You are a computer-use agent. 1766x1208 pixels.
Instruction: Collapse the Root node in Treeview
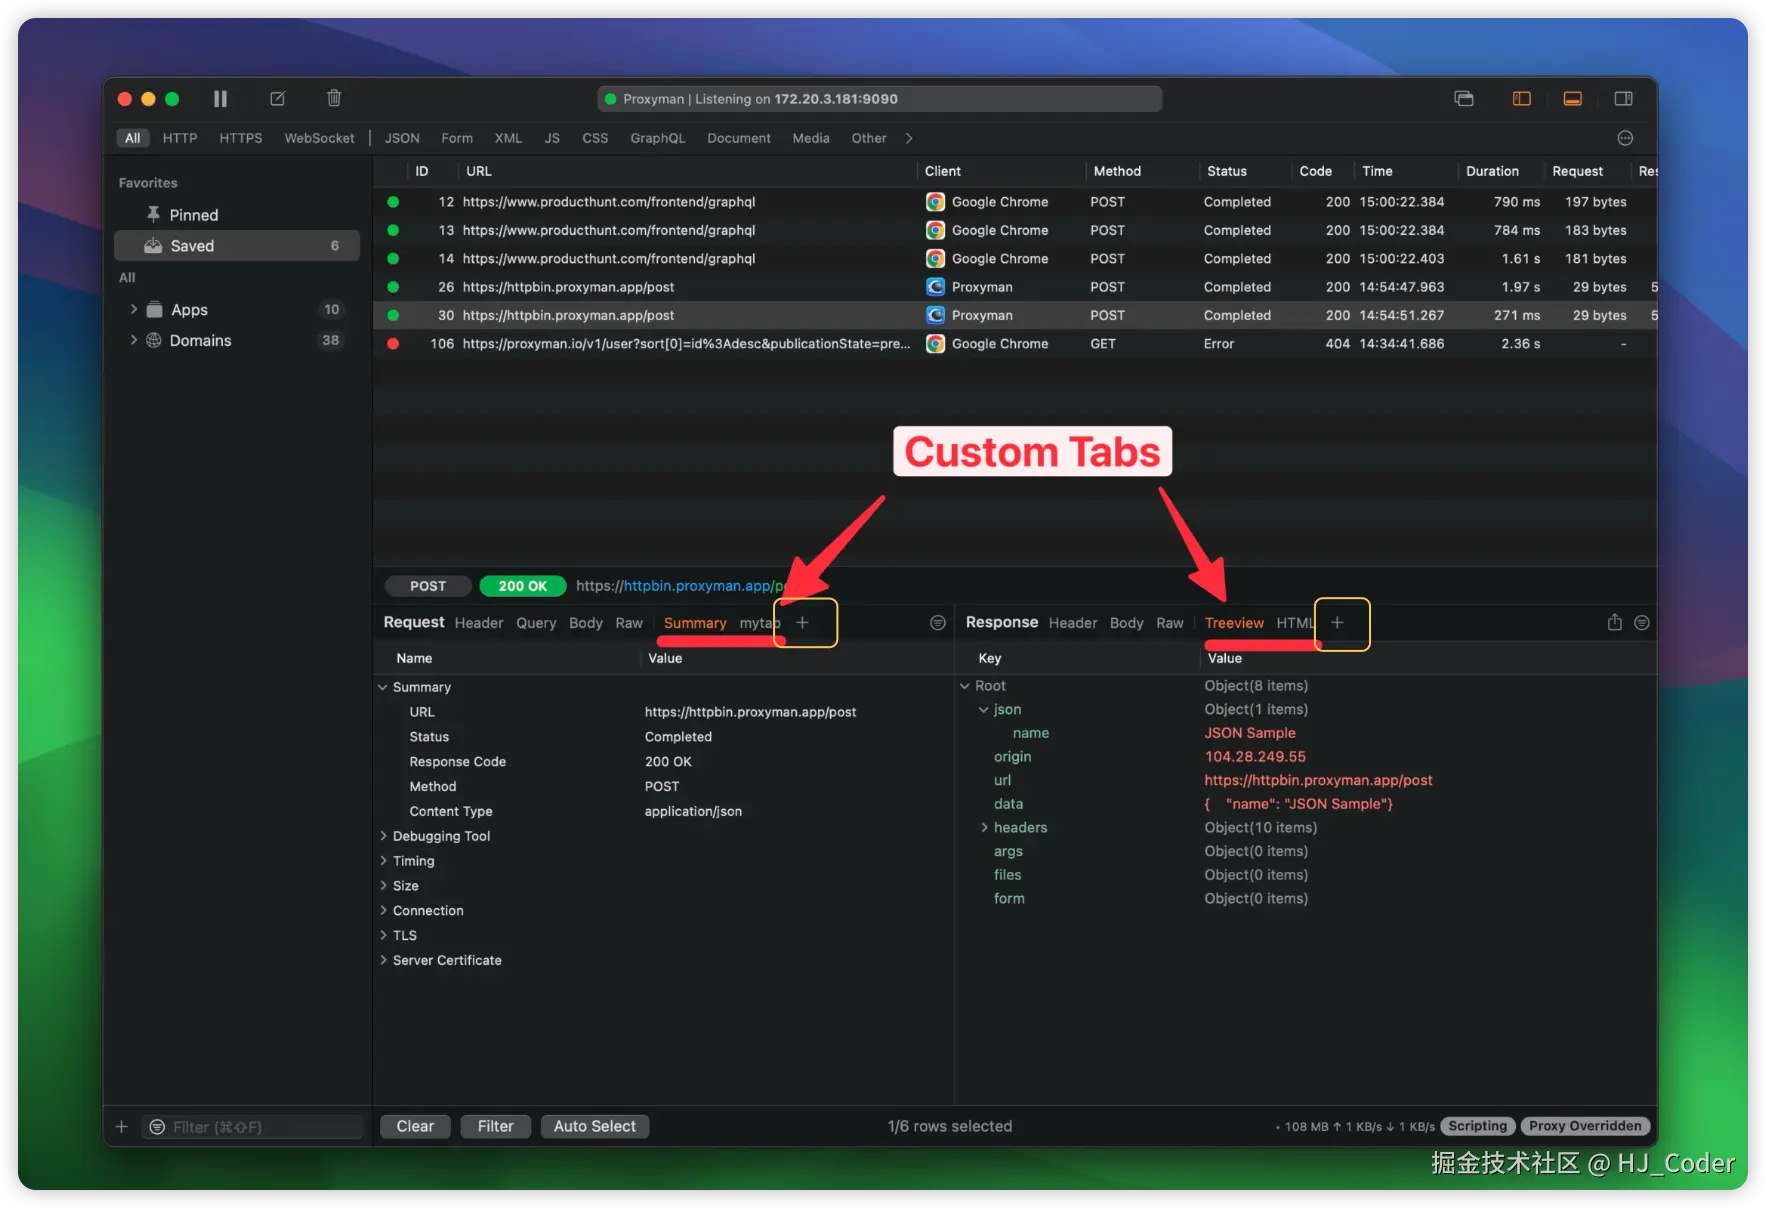pyautogui.click(x=965, y=686)
